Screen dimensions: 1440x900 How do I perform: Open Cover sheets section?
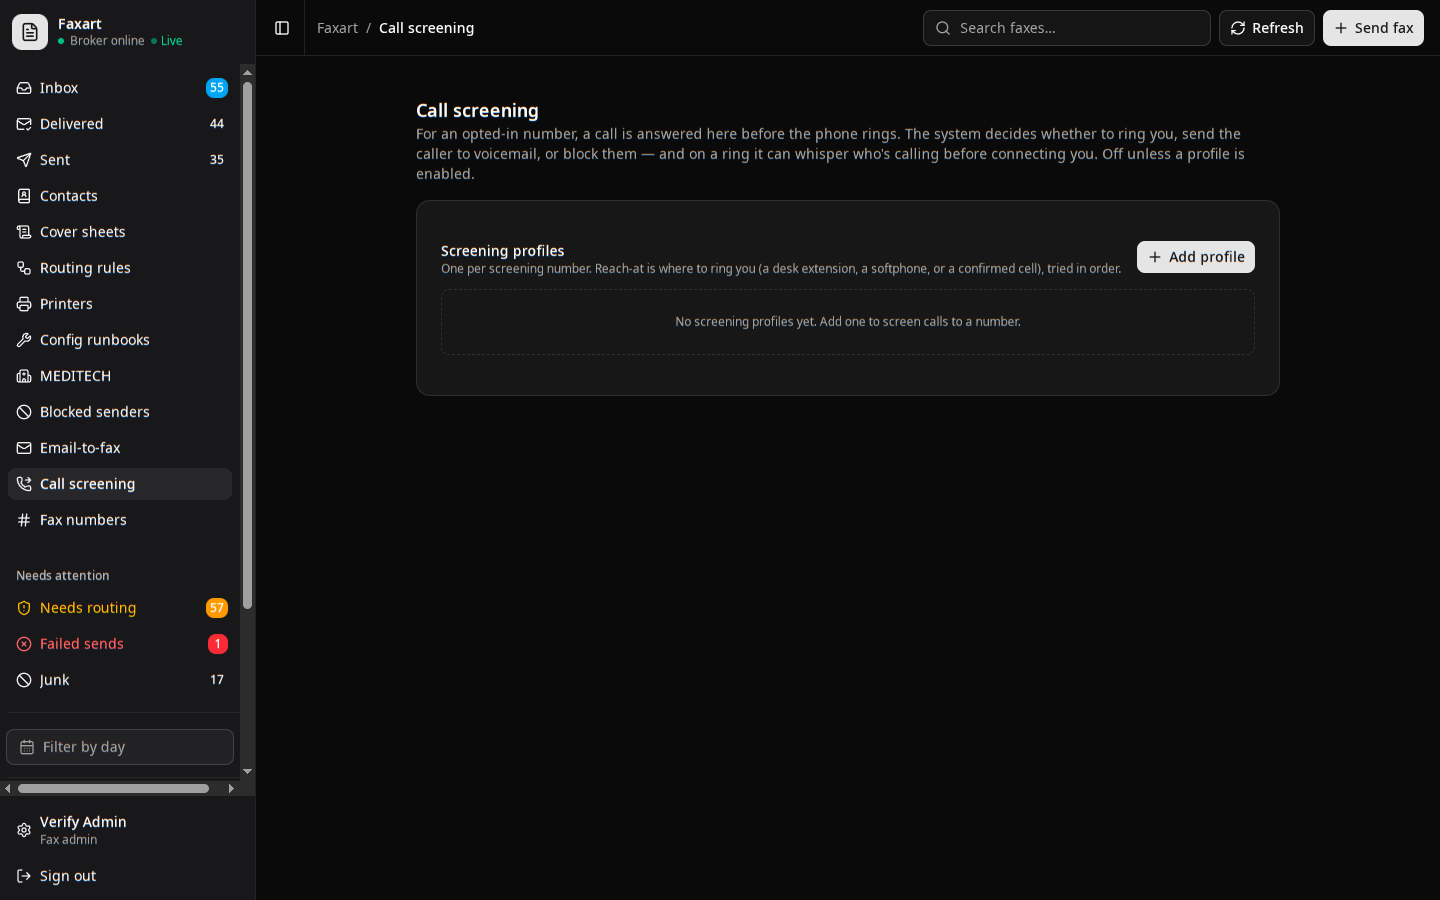tap(120, 232)
